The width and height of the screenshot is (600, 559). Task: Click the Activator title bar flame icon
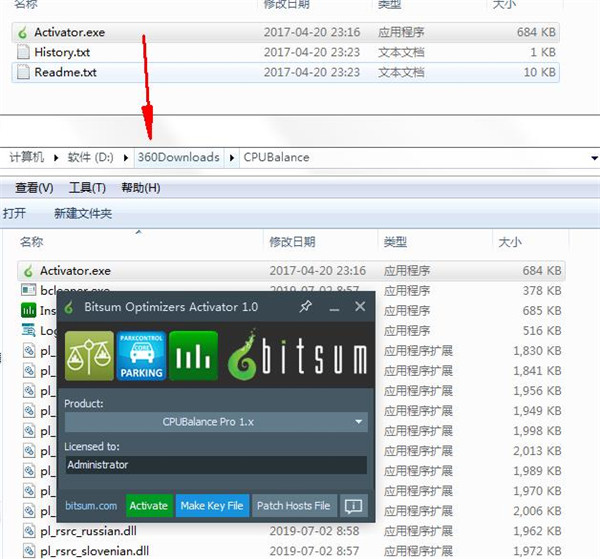[69, 307]
